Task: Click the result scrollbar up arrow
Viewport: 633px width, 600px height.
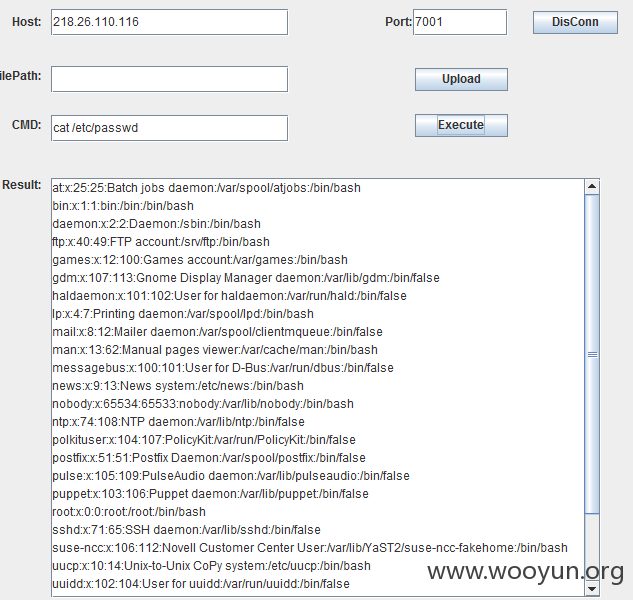Action: click(x=592, y=187)
